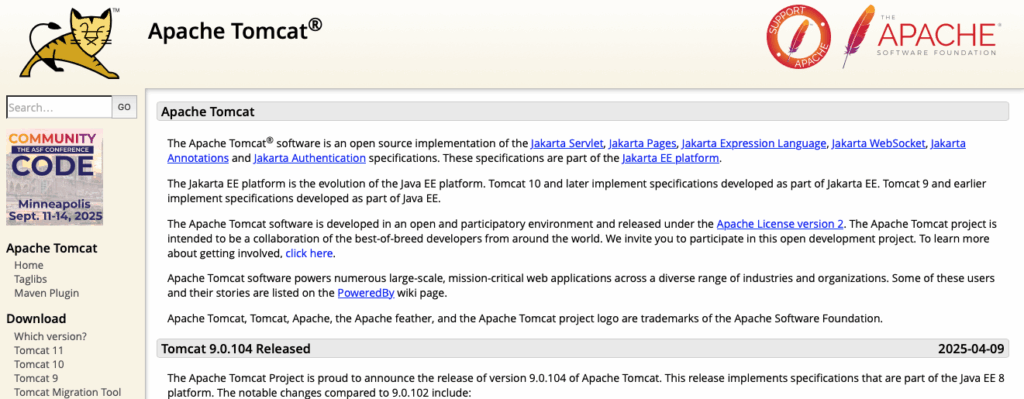
Task: Open Maven Plugin sidebar link
Action: pos(46,293)
